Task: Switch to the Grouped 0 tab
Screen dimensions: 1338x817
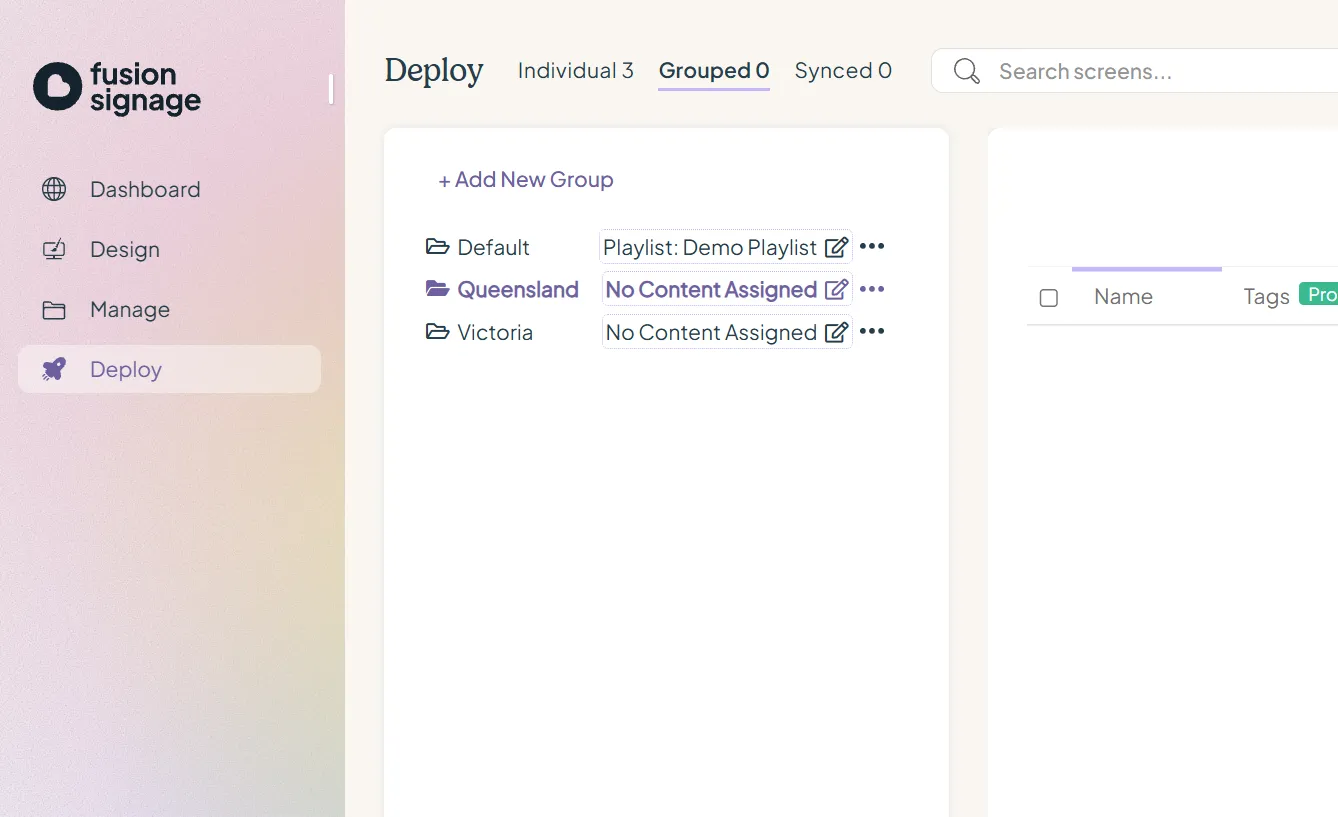Action: (714, 71)
